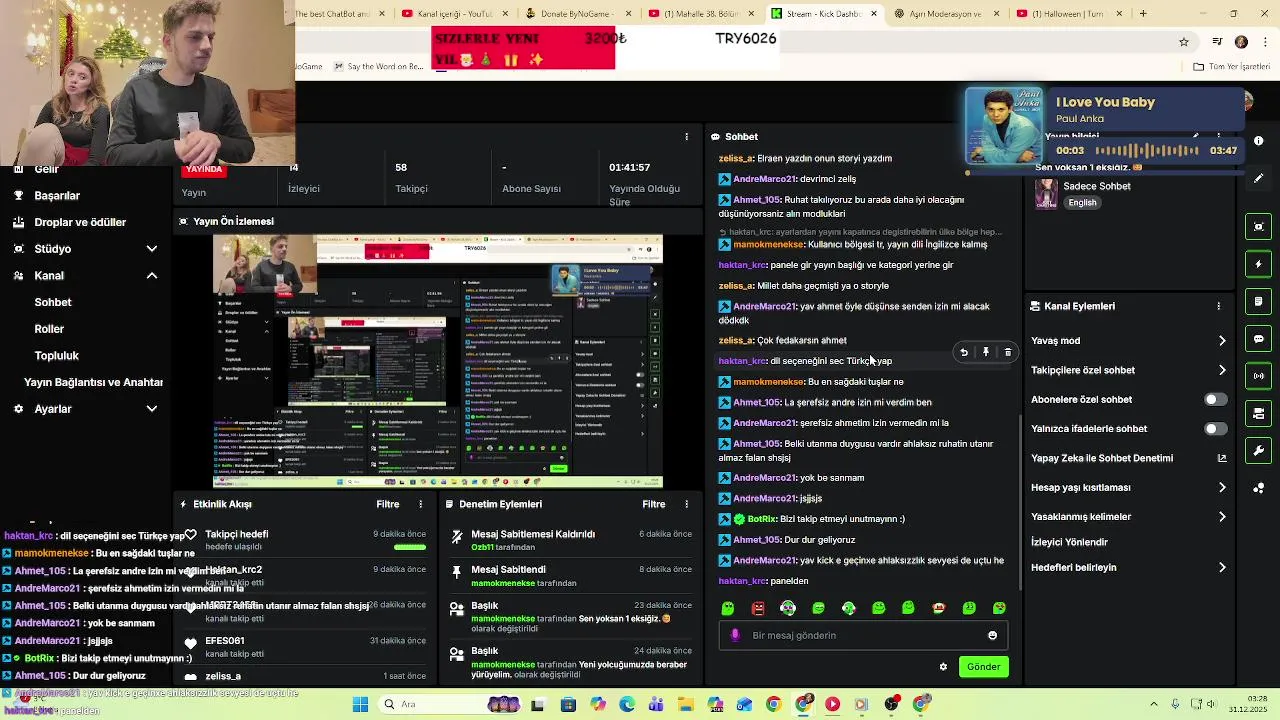Click the three-dots cluster icon in sidebar
1280x720 pixels.
click(x=1259, y=488)
